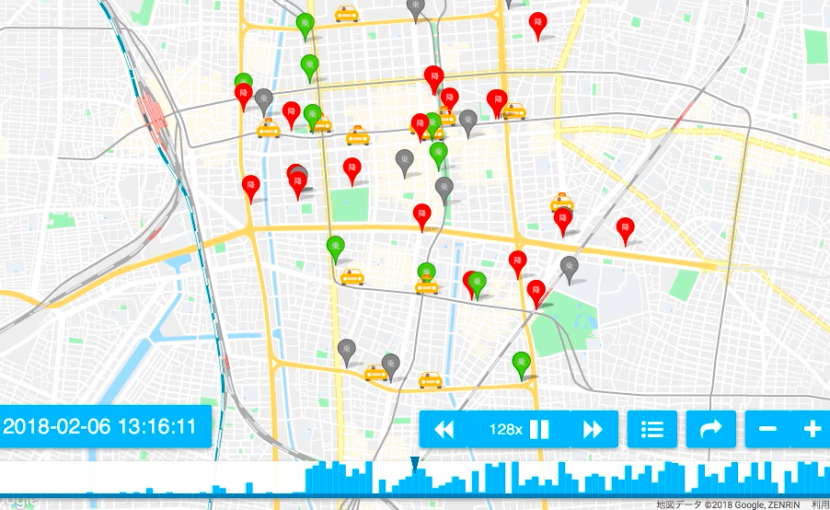Click the green pin at top left
830x510 pixels.
pos(306,25)
